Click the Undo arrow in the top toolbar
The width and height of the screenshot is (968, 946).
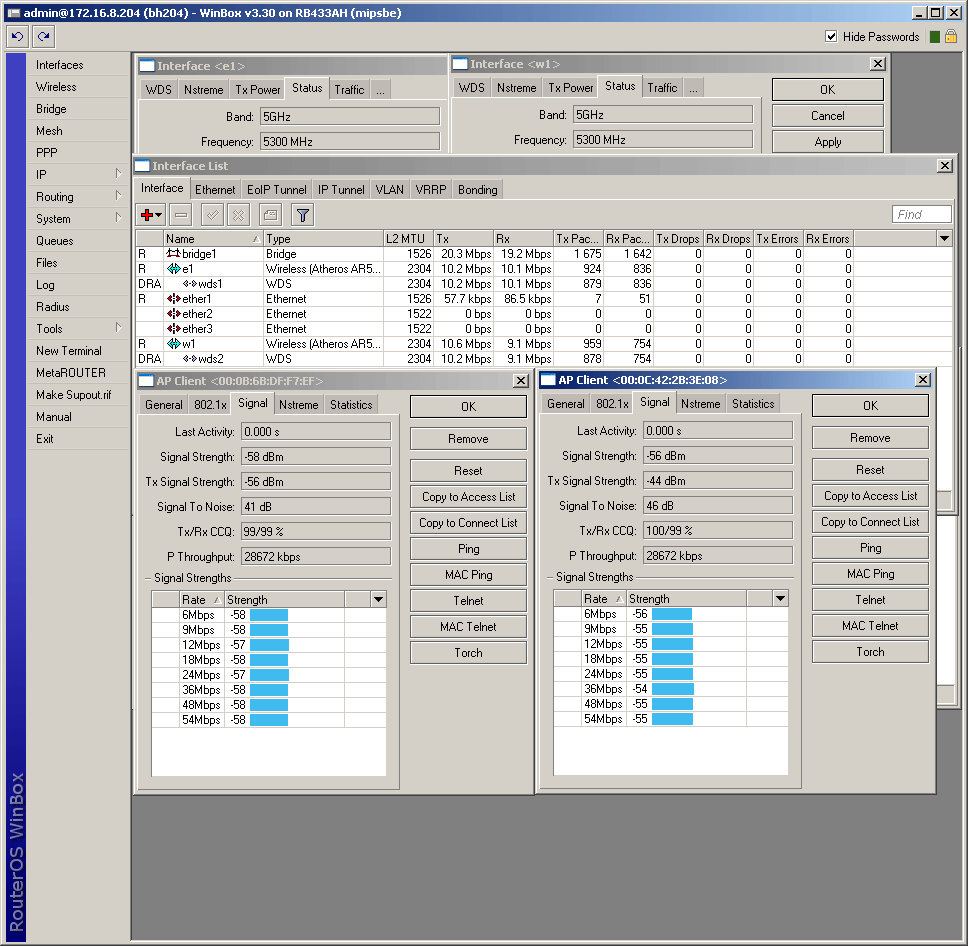(x=17, y=37)
